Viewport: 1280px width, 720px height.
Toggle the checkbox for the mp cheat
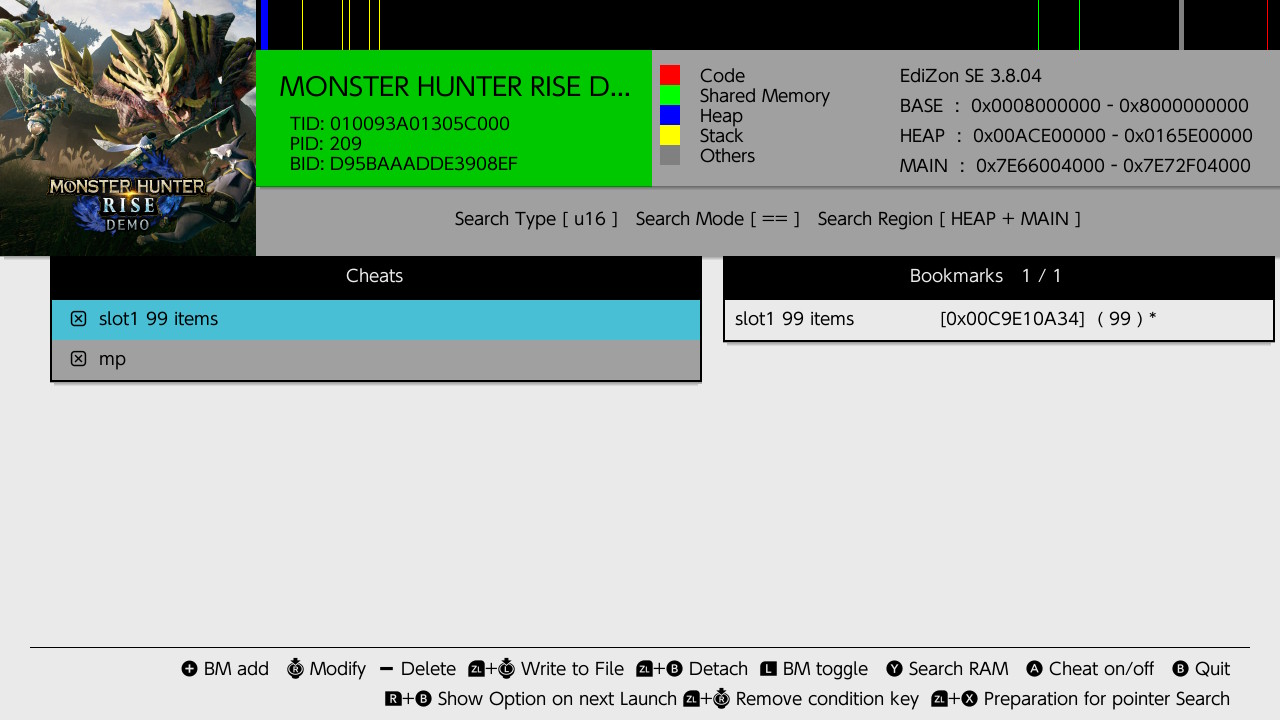tap(78, 359)
